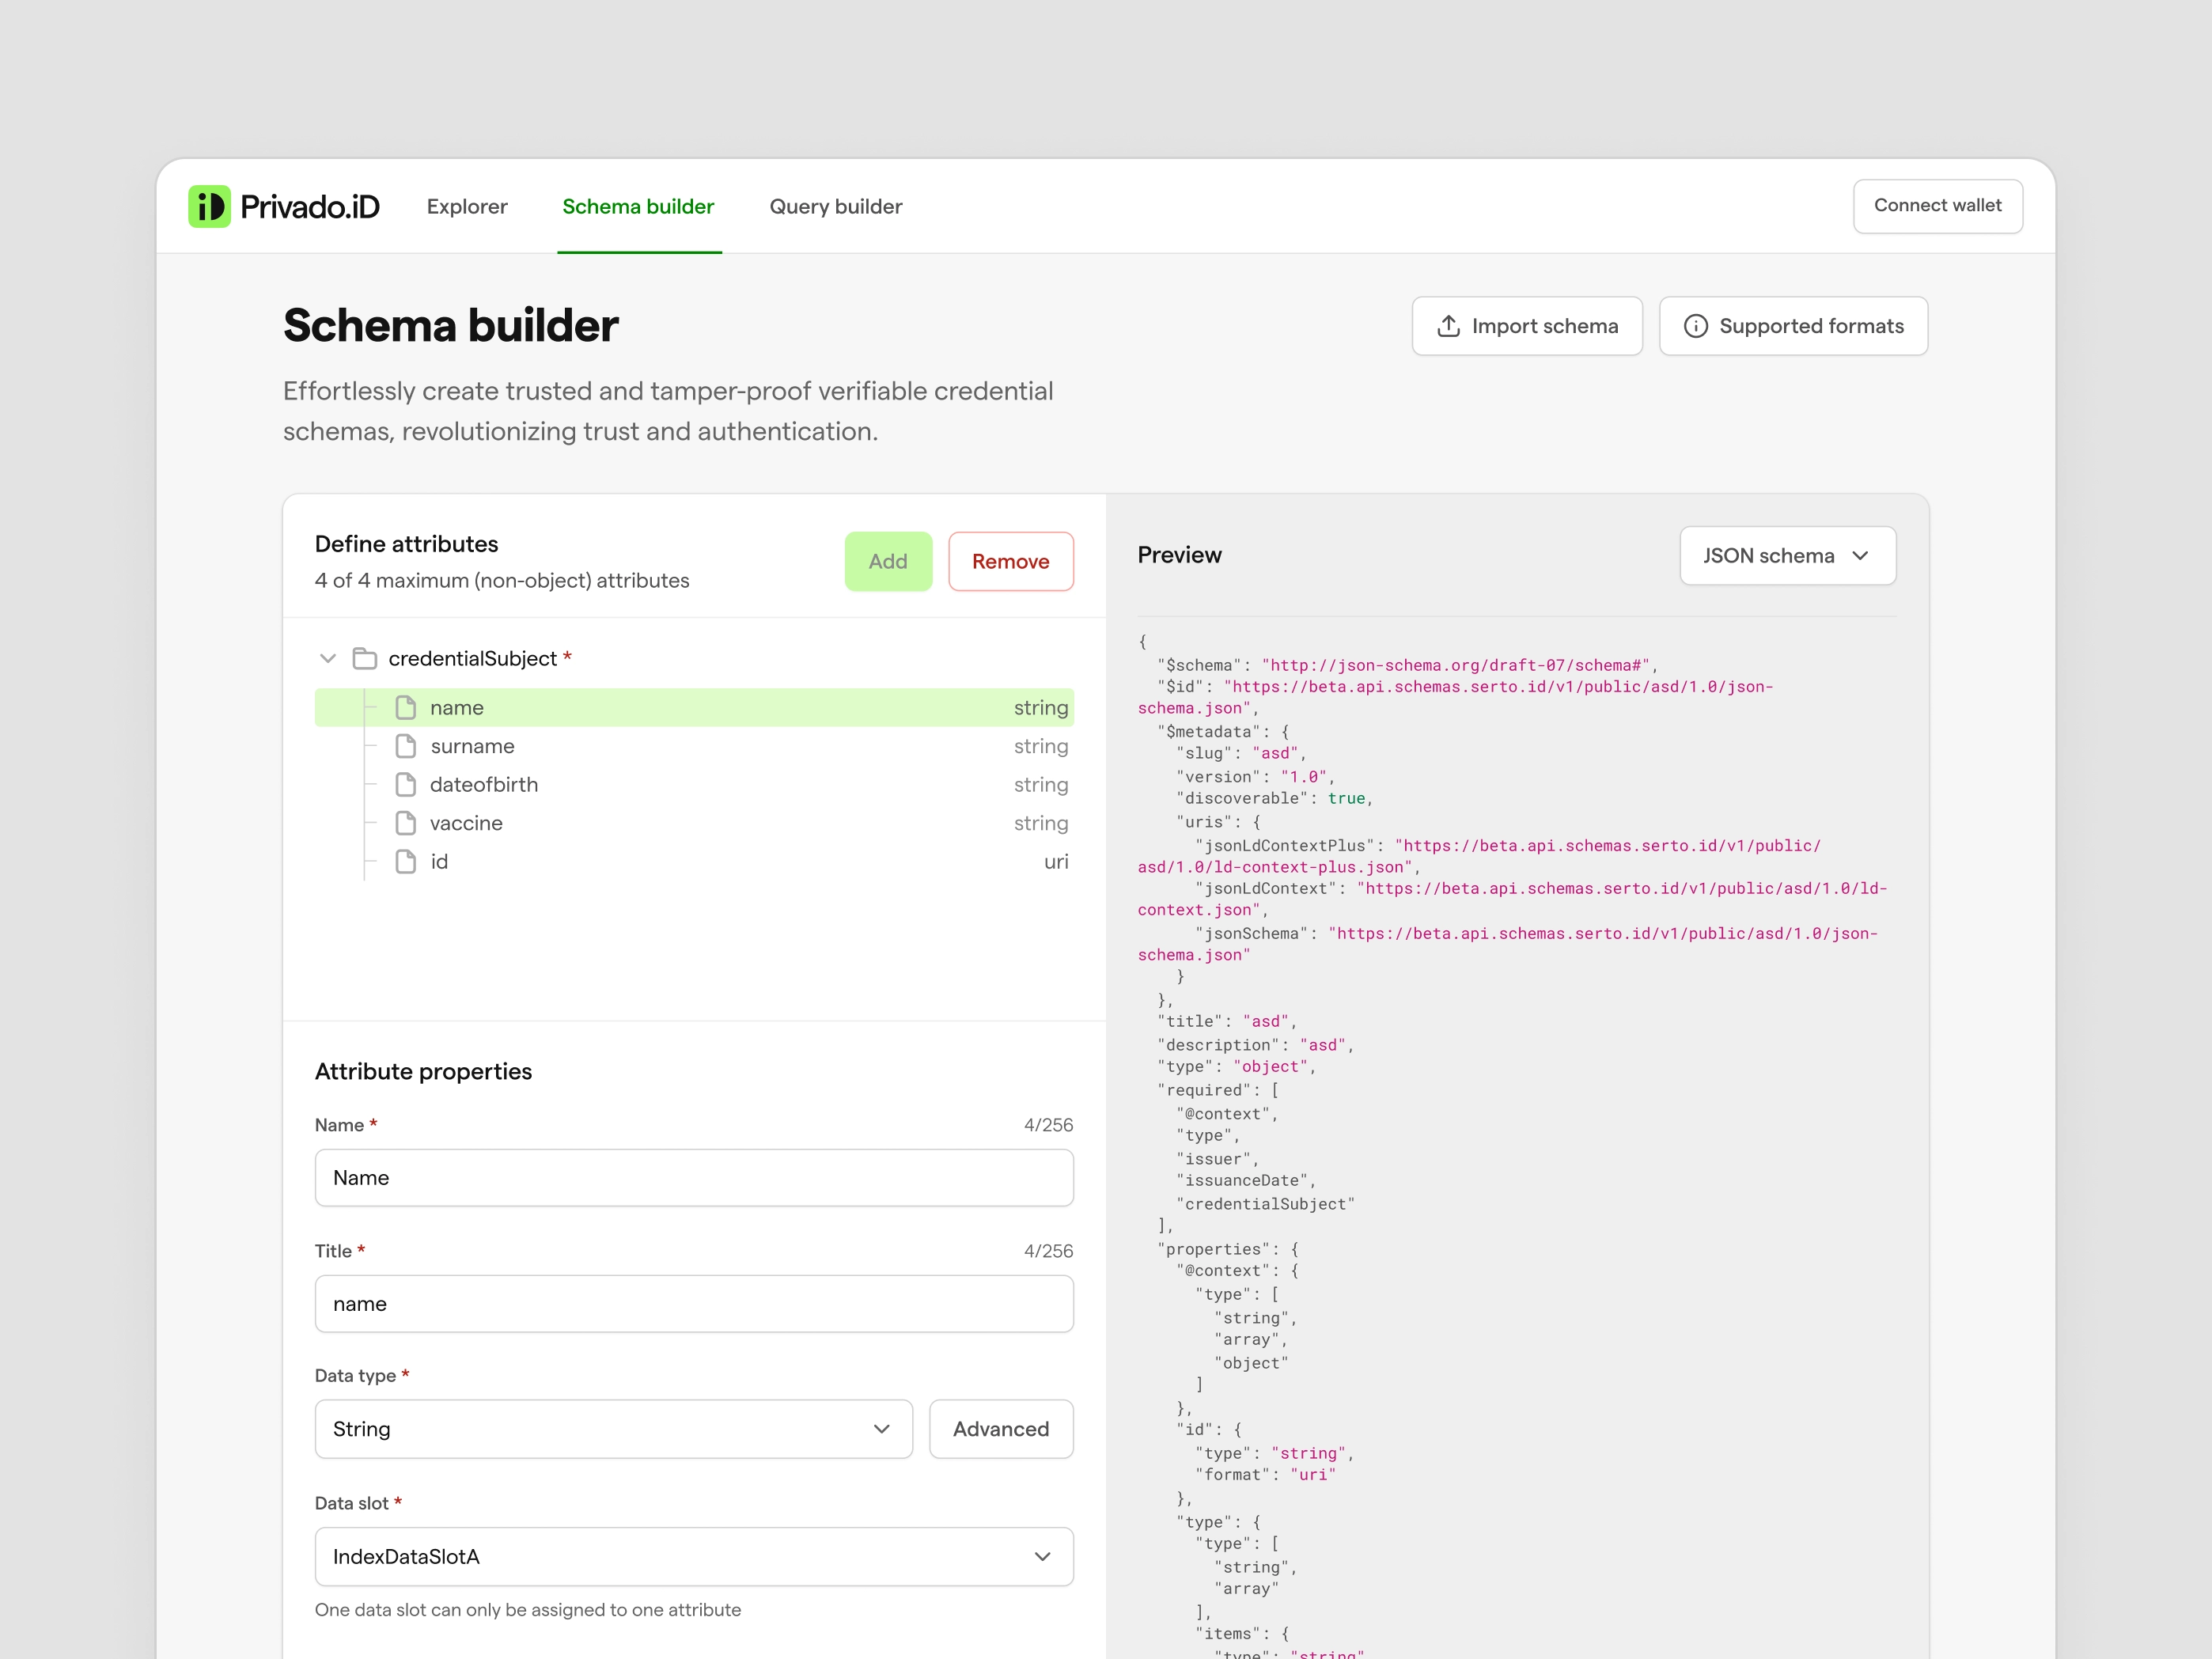Open the Advanced data type options

[1001, 1429]
